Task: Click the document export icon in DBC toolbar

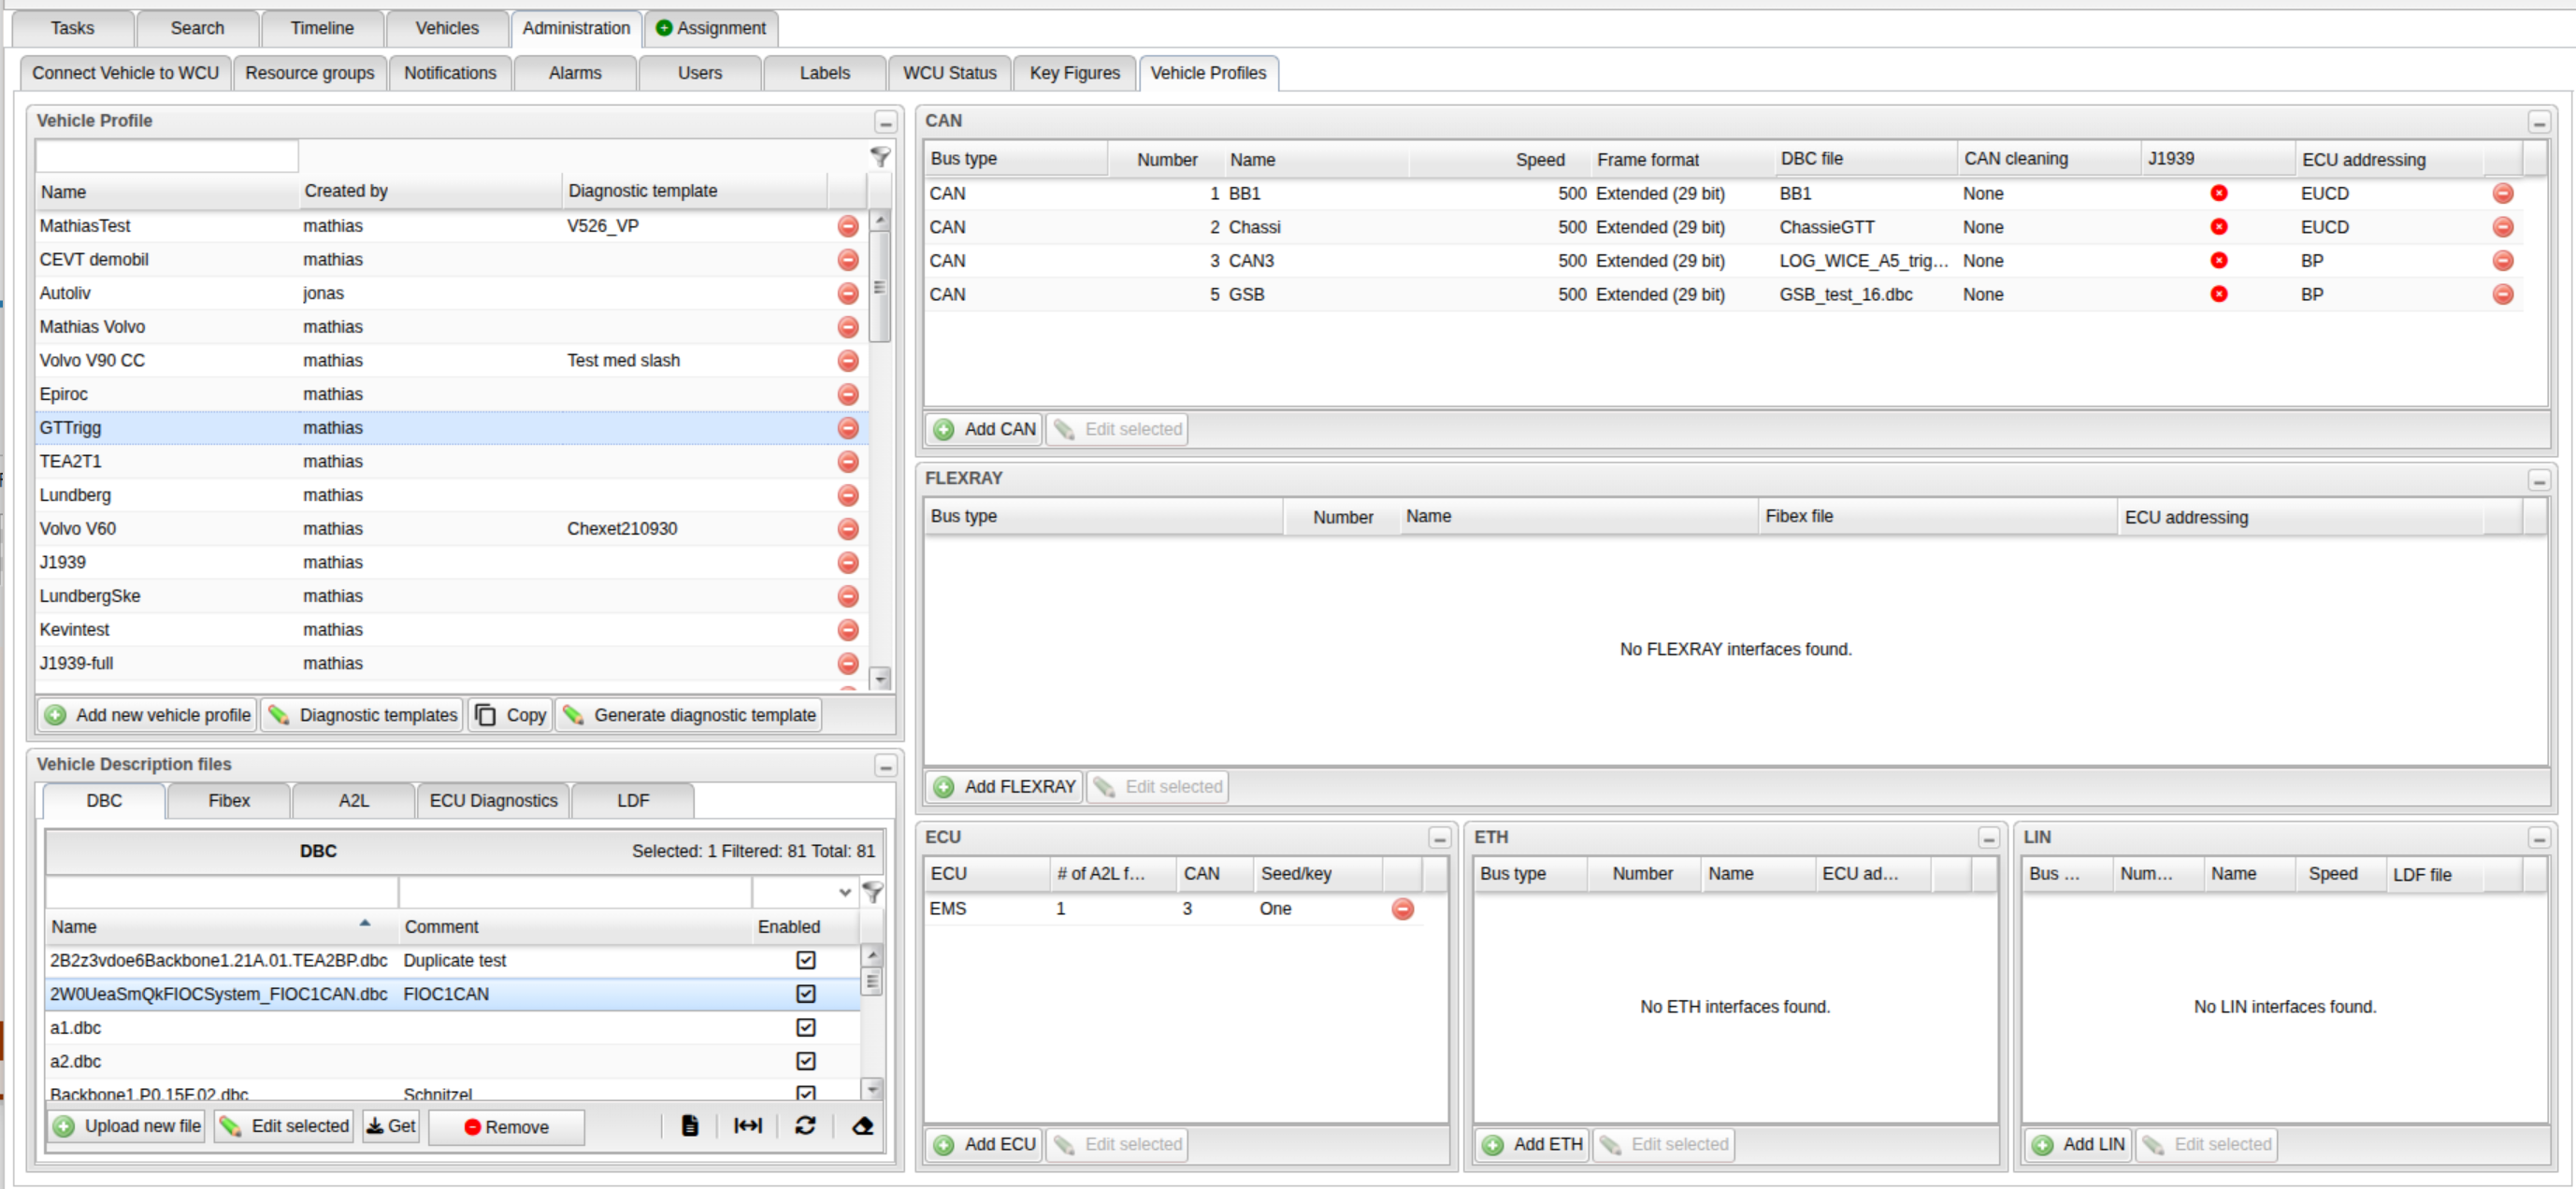Action: pos(690,1126)
